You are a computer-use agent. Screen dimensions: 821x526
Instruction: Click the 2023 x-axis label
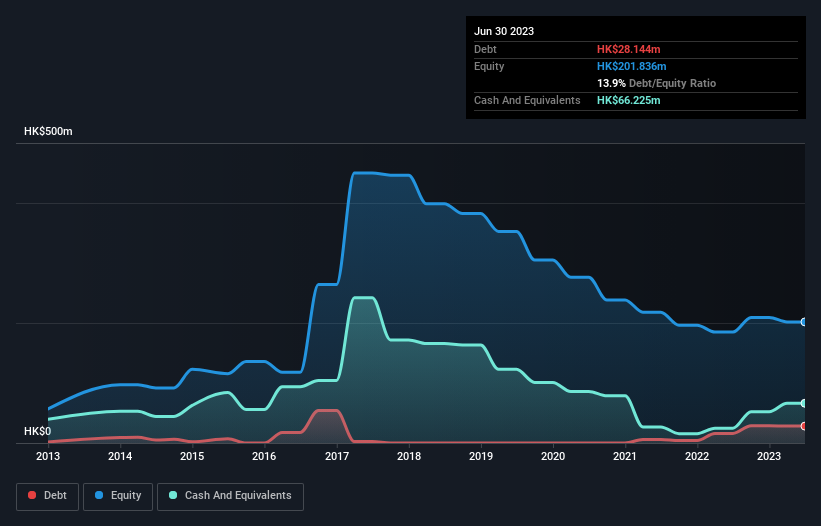(769, 456)
